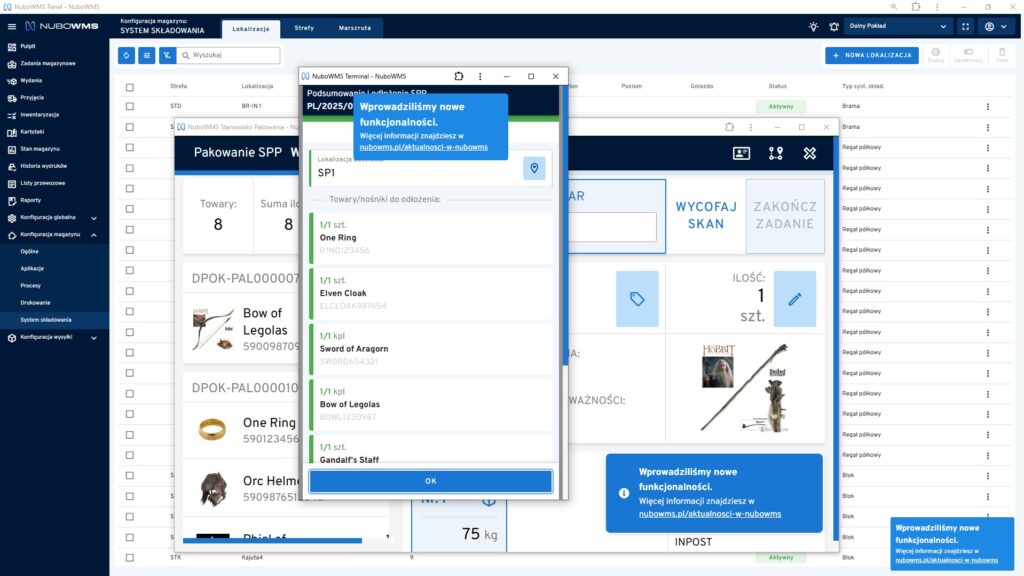Open the ID card icon in packing header
1024x576 pixels.
pos(741,153)
